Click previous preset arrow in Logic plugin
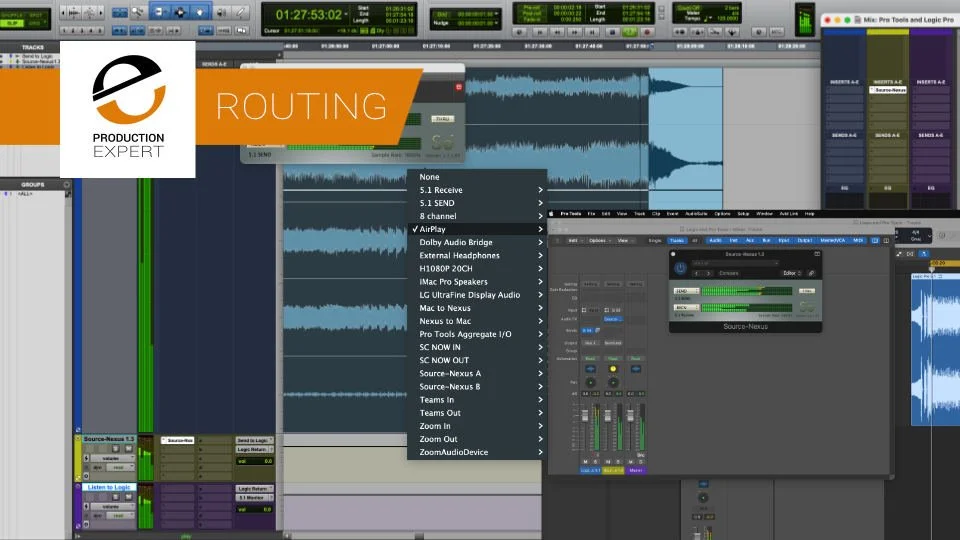Image resolution: width=960 pixels, height=540 pixels. 697,274
